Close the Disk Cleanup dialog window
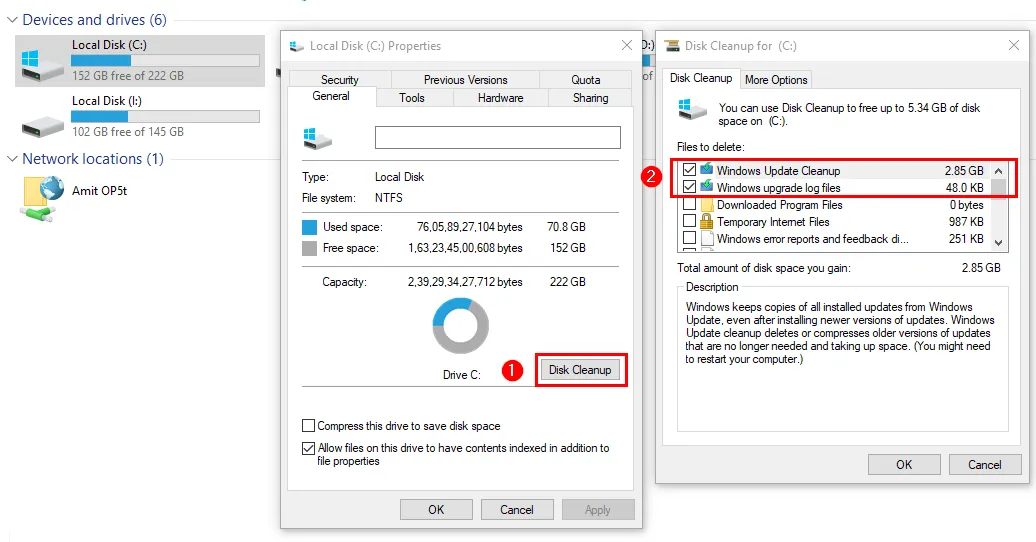Image resolution: width=1036 pixels, height=542 pixels. point(1014,45)
